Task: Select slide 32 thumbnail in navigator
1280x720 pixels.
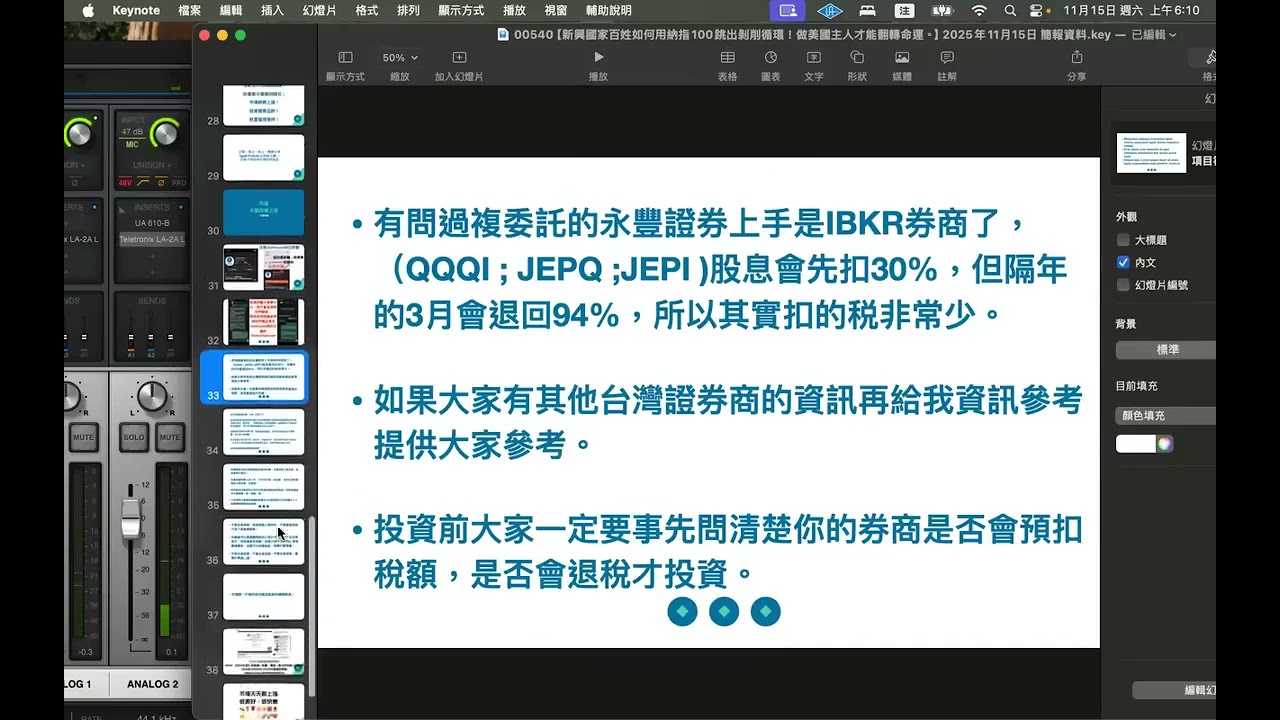Action: coord(264,322)
